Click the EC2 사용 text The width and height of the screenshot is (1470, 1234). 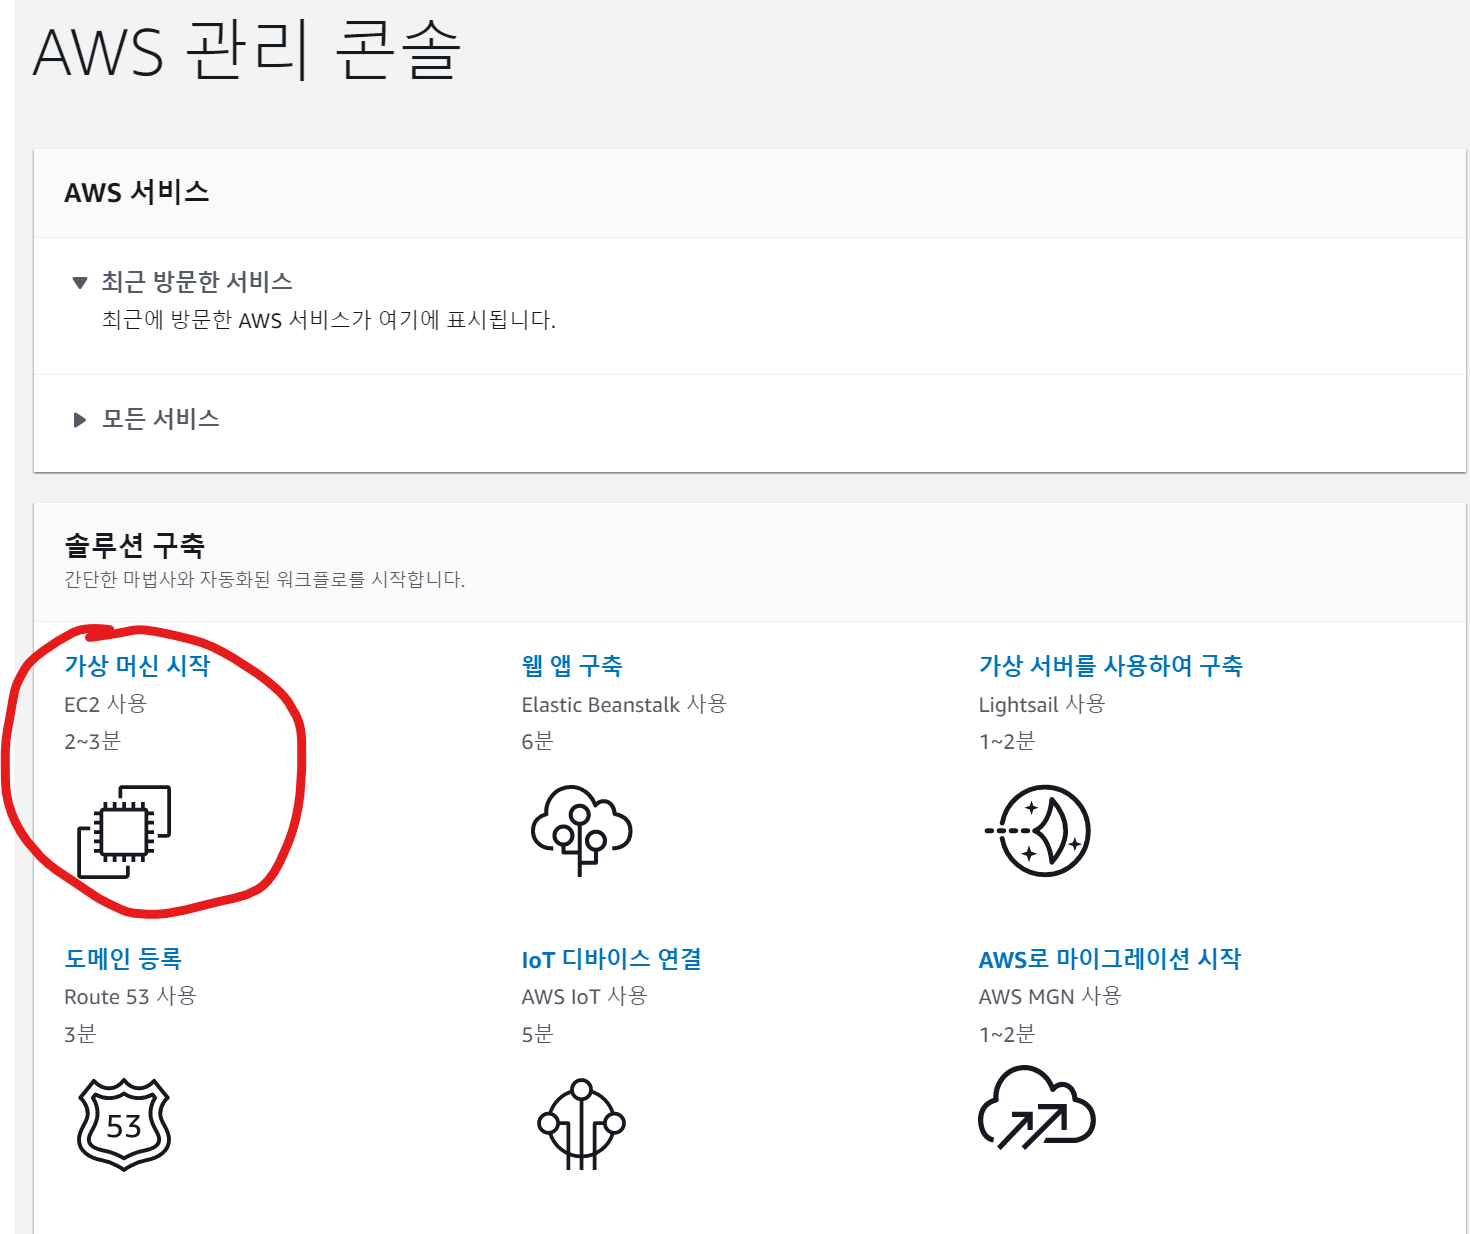[x=105, y=704]
